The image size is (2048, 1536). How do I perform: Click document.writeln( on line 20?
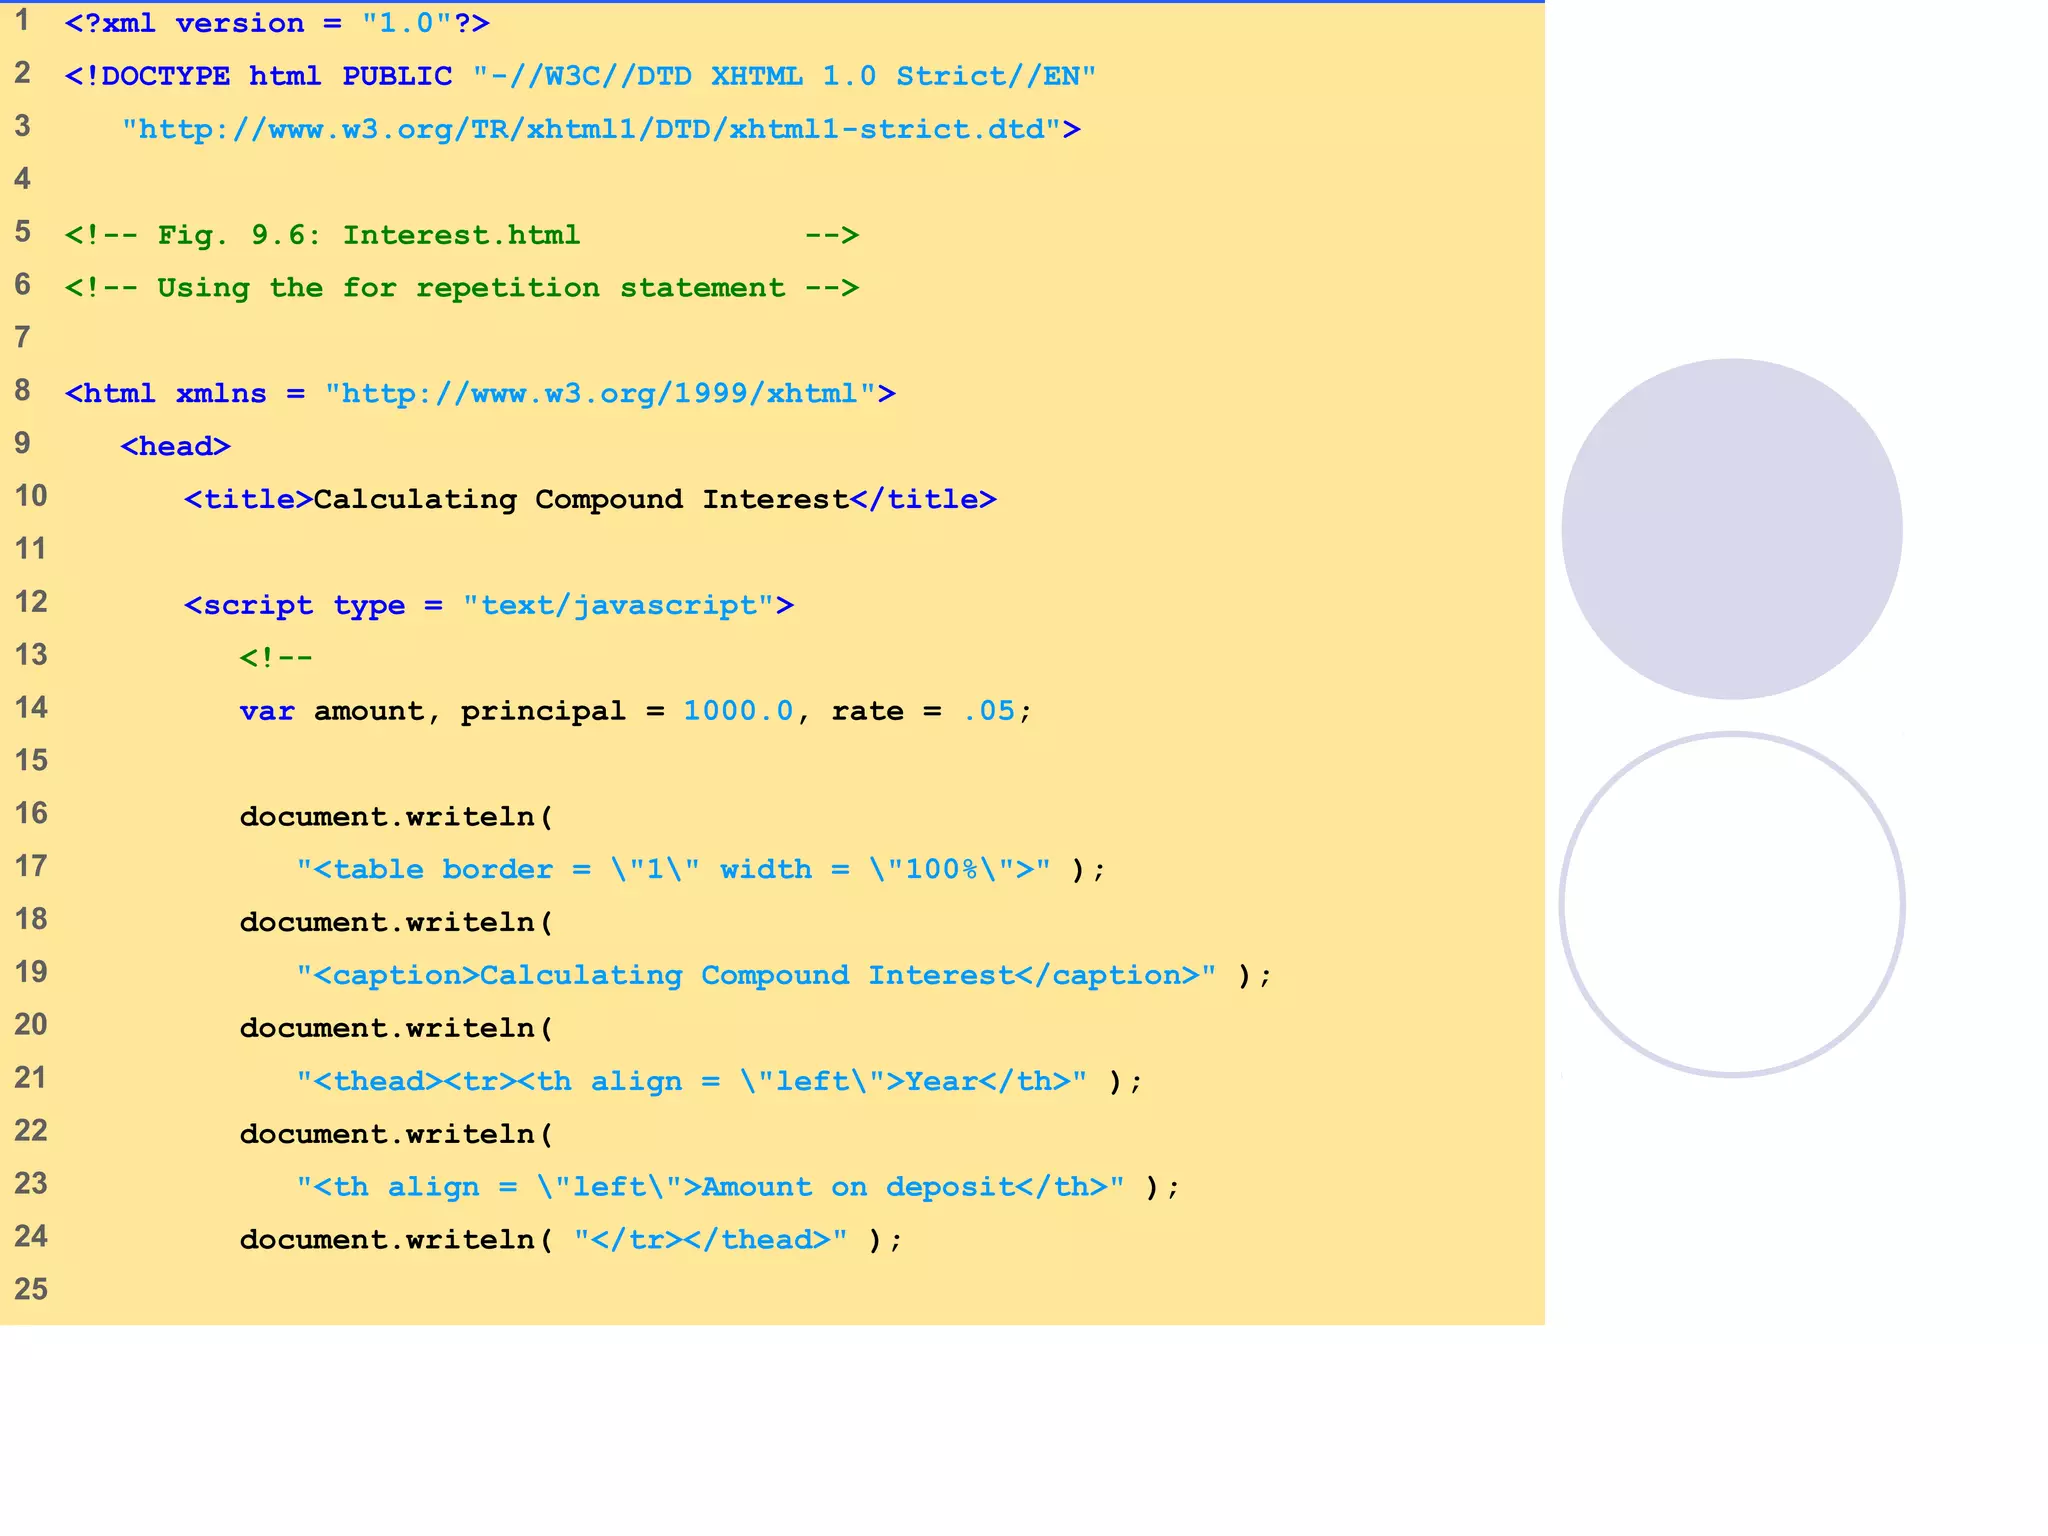(x=396, y=1028)
